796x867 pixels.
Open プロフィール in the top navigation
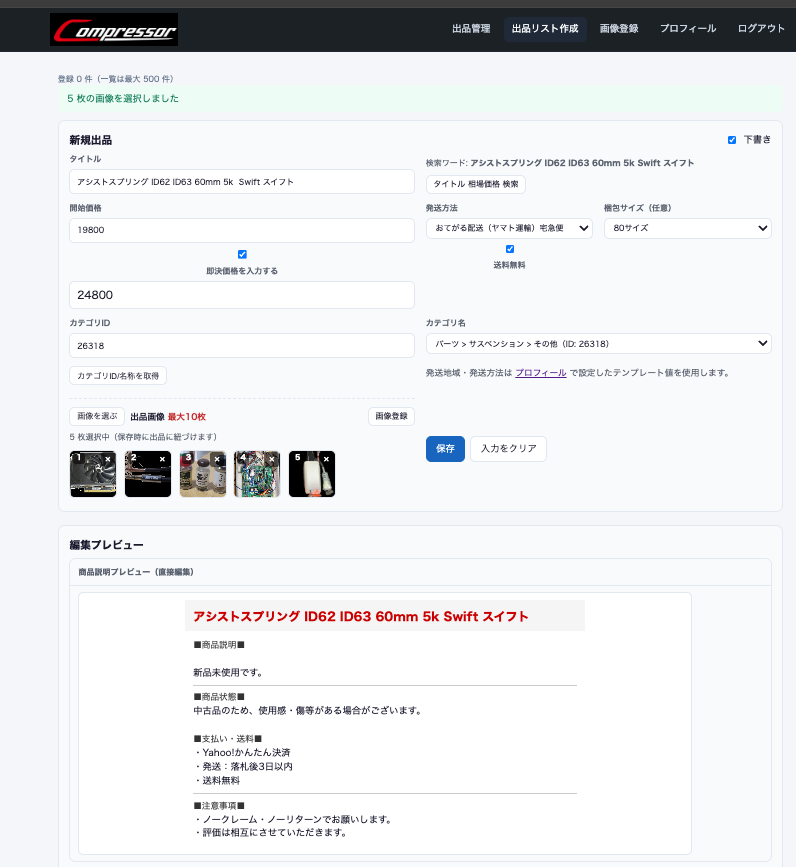688,29
